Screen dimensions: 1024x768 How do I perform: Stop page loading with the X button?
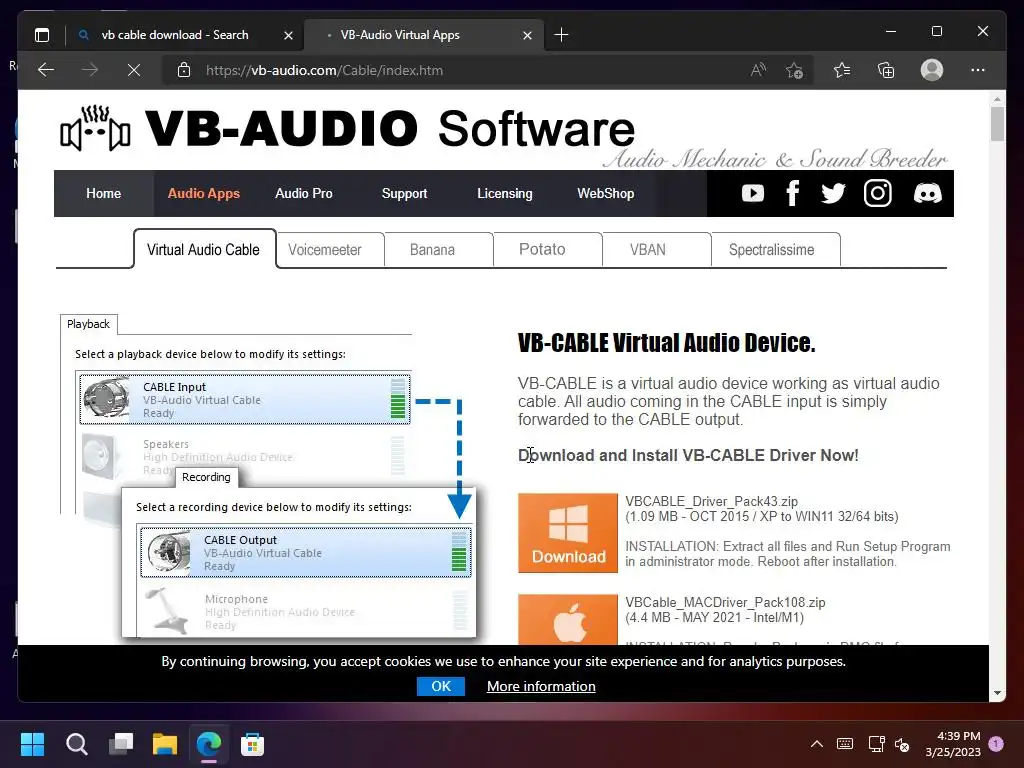coord(134,70)
